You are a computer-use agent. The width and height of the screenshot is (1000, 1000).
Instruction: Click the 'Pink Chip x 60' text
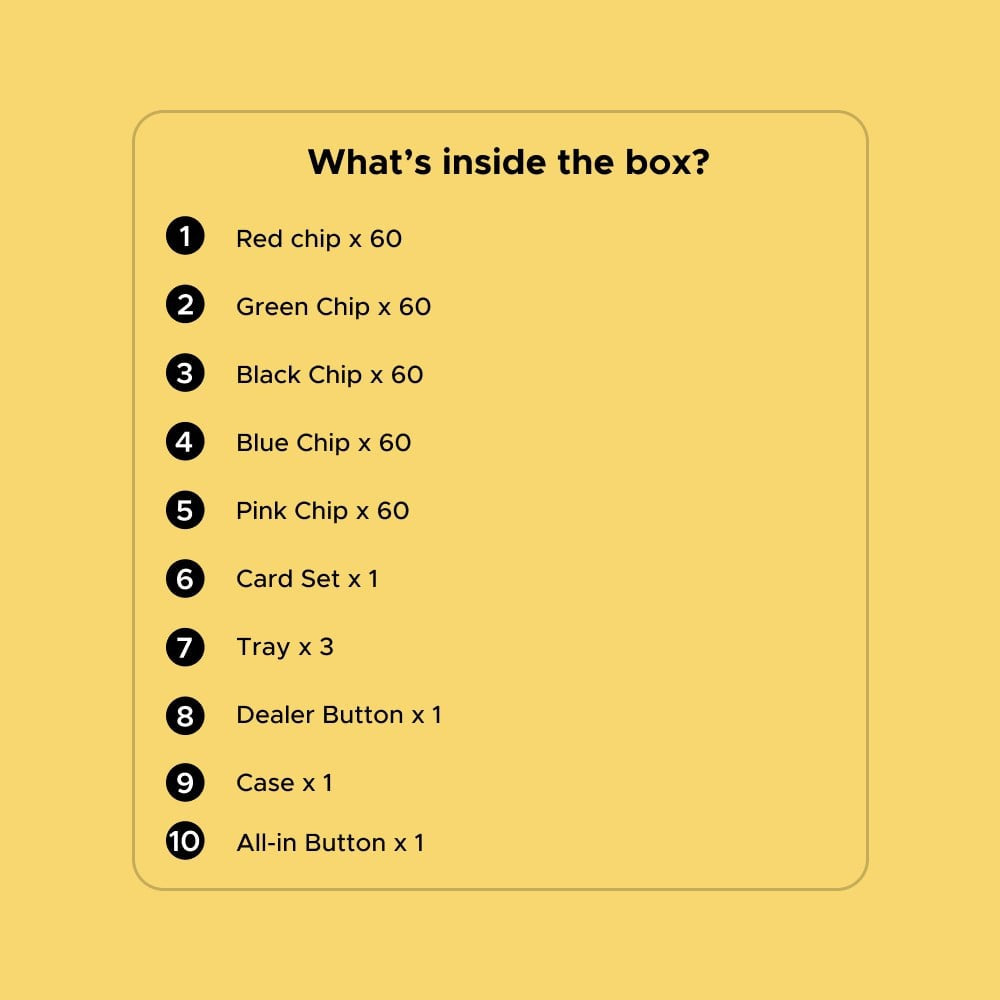pyautogui.click(x=323, y=511)
